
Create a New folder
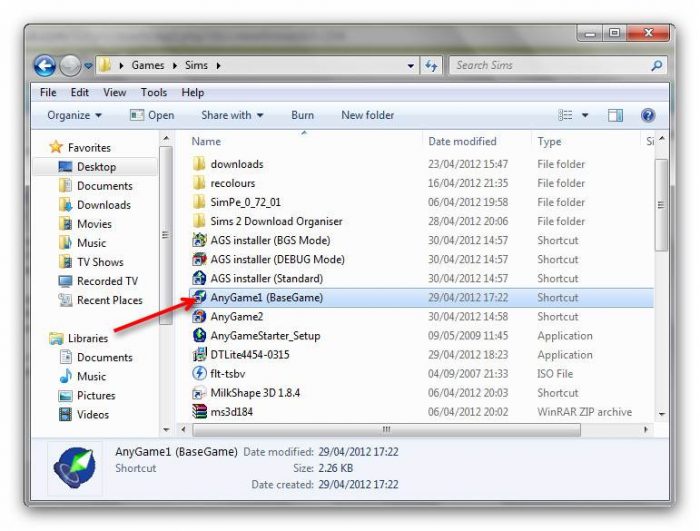[x=367, y=115]
